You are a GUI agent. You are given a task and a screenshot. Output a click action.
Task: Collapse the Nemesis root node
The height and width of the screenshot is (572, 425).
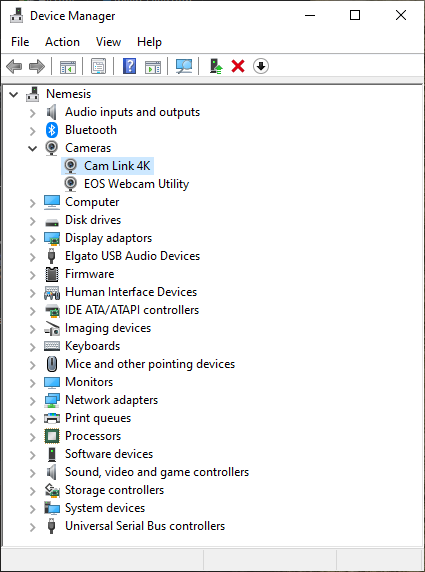[13, 94]
